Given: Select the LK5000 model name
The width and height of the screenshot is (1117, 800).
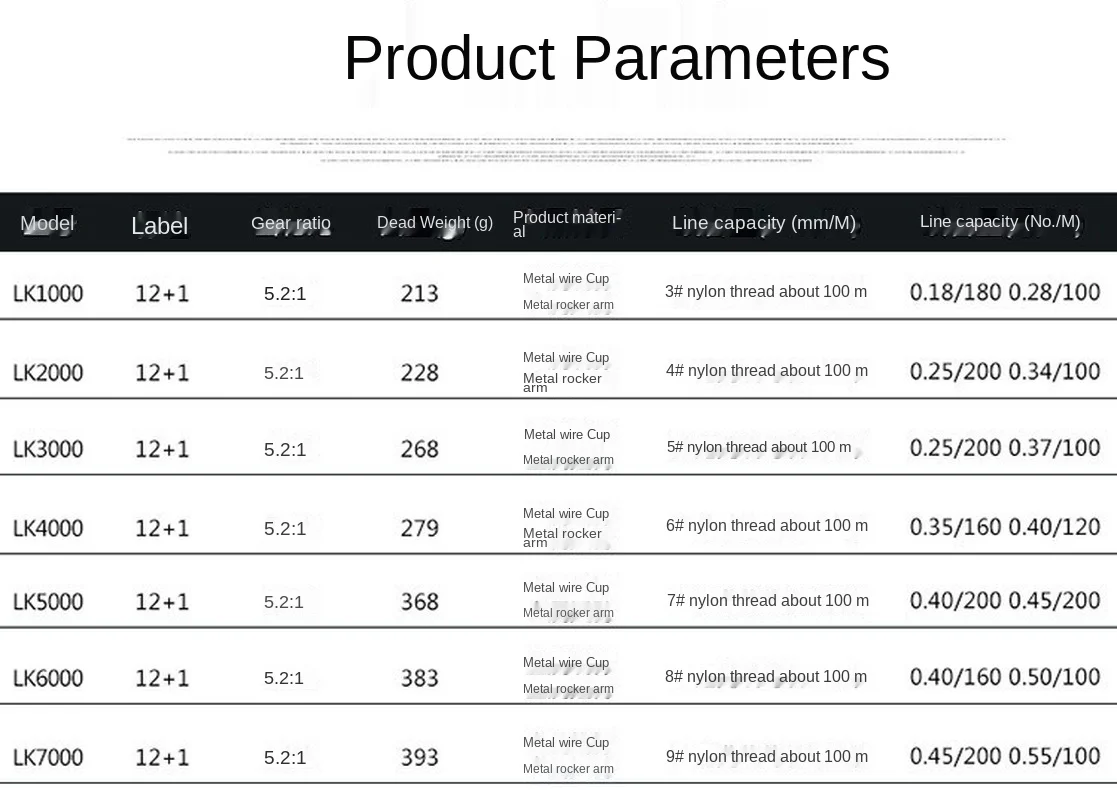Looking at the screenshot, I should coord(48,601).
